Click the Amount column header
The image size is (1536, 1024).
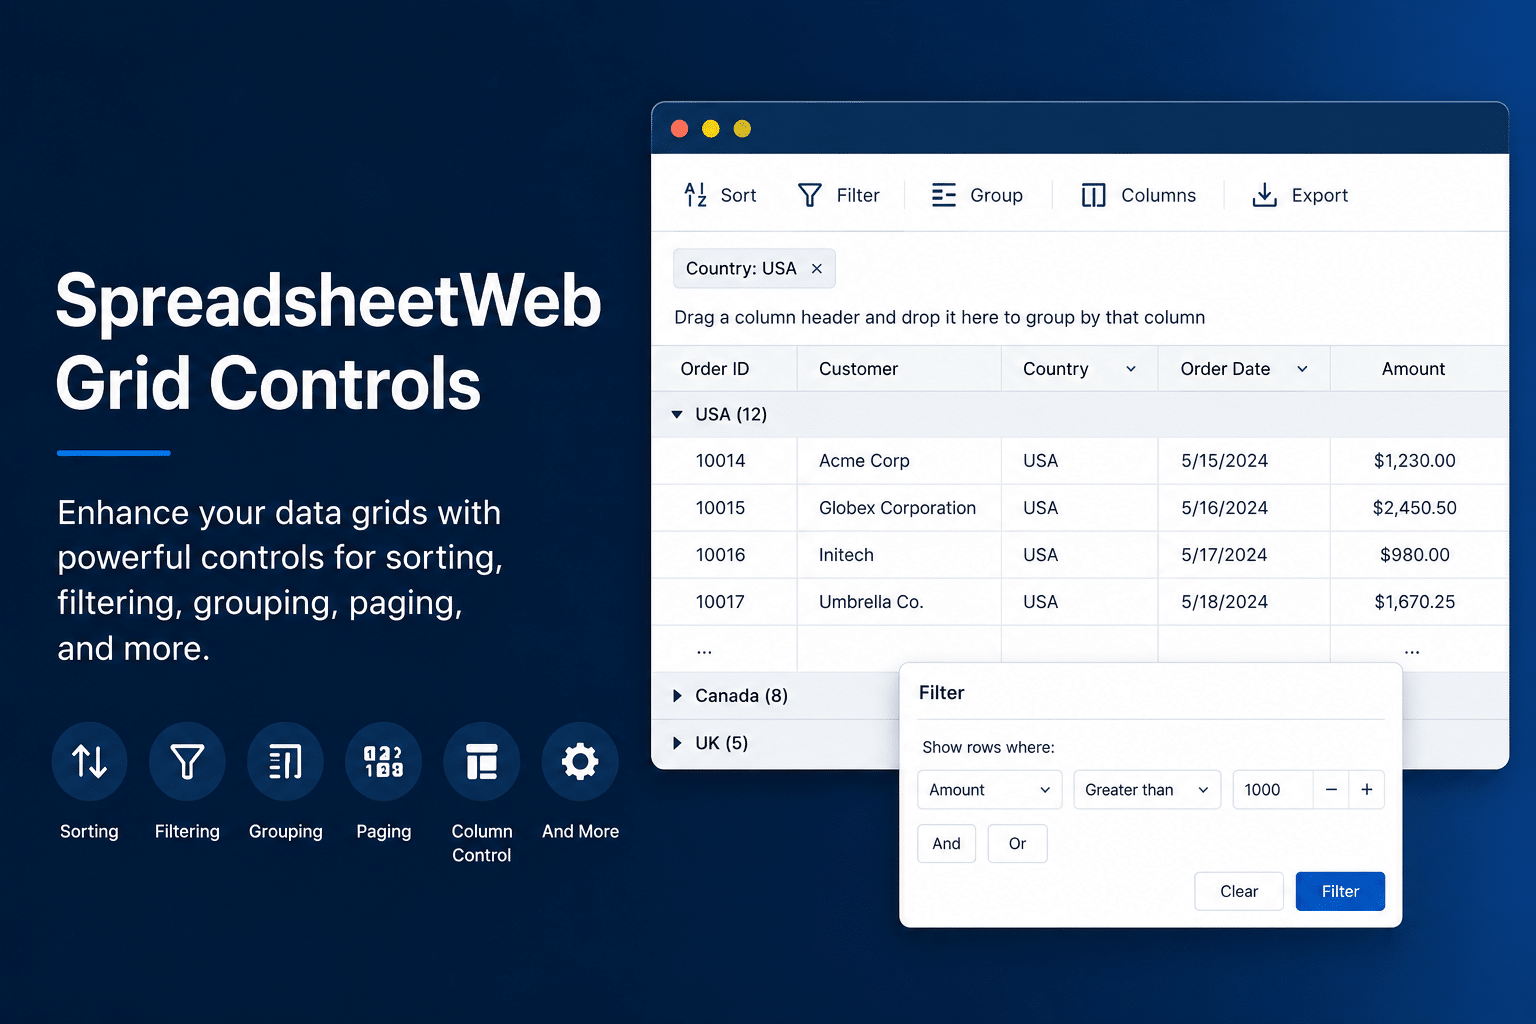[x=1419, y=369]
